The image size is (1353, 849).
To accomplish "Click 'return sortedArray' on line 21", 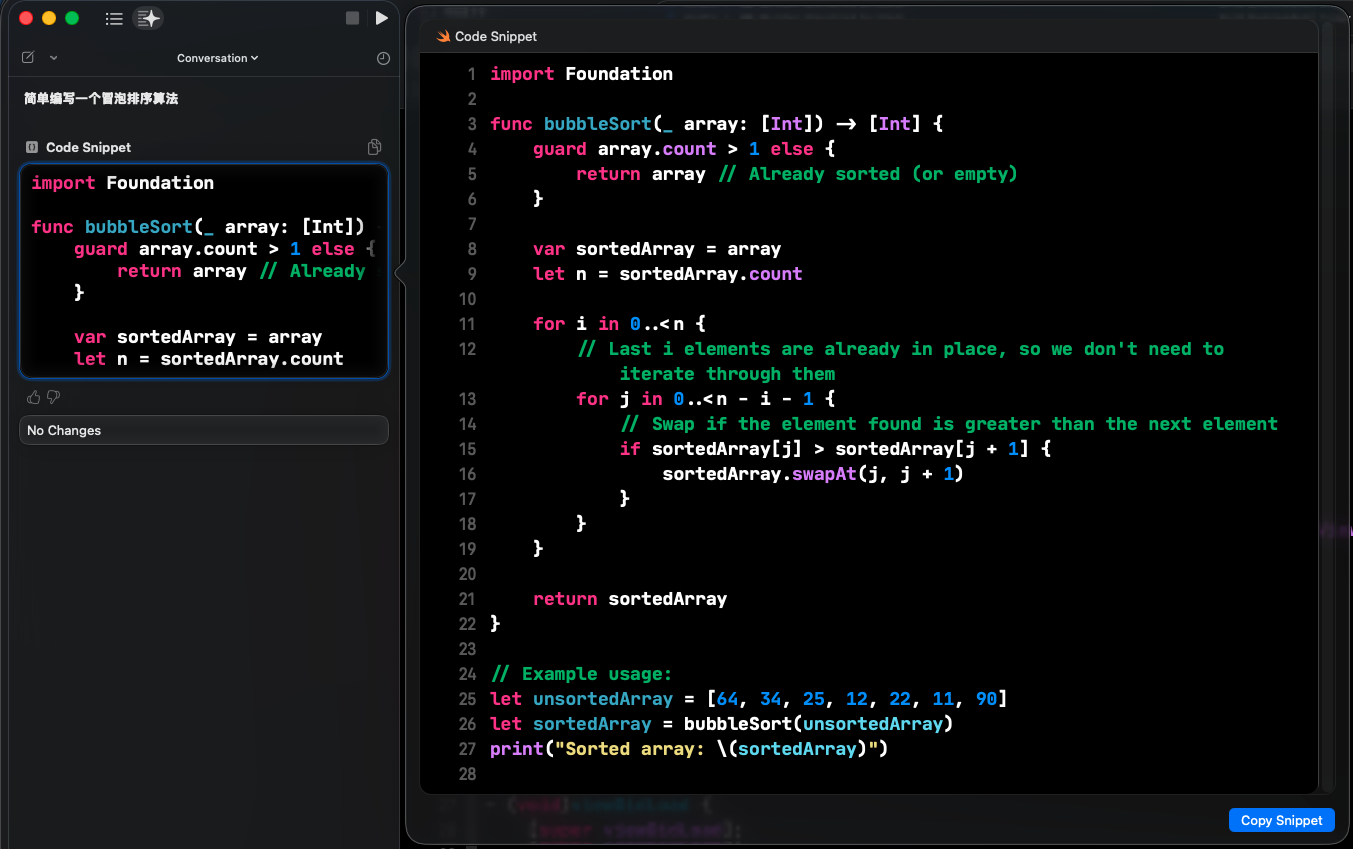I will [x=630, y=599].
